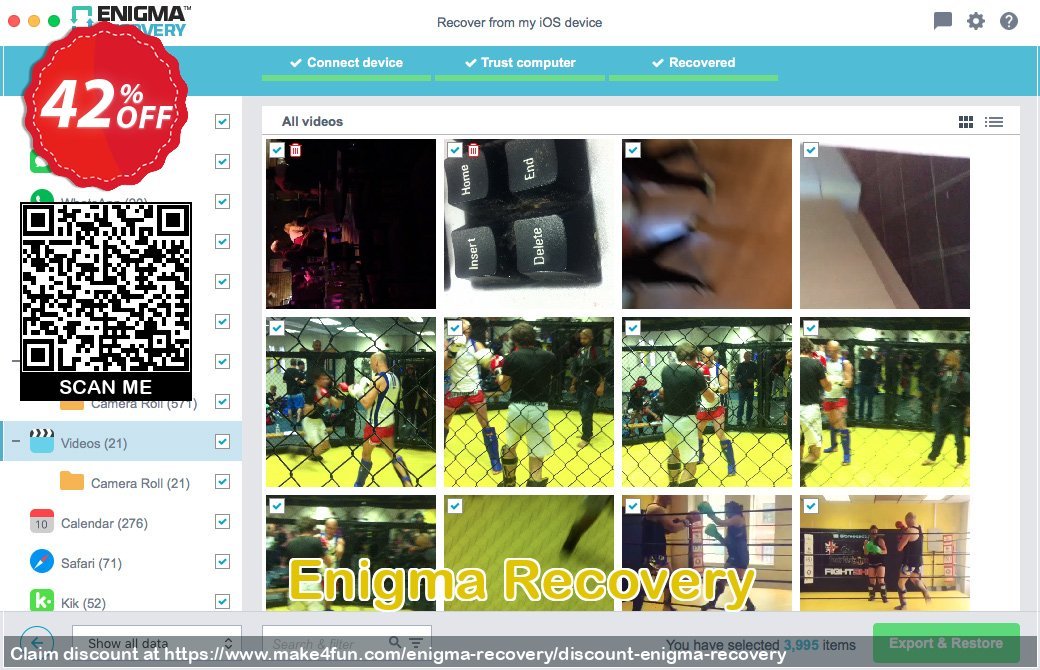Open fourth cage fight thumbnail in second row
The height and width of the screenshot is (670, 1040).
click(885, 402)
